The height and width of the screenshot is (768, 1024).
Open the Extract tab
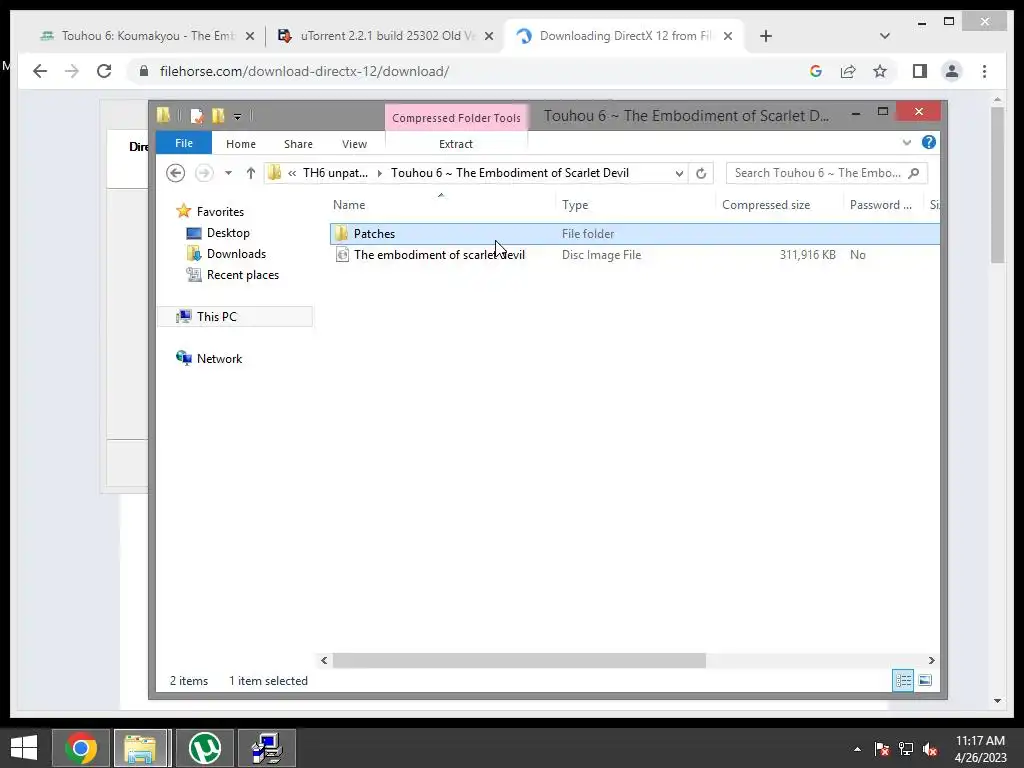coord(456,144)
